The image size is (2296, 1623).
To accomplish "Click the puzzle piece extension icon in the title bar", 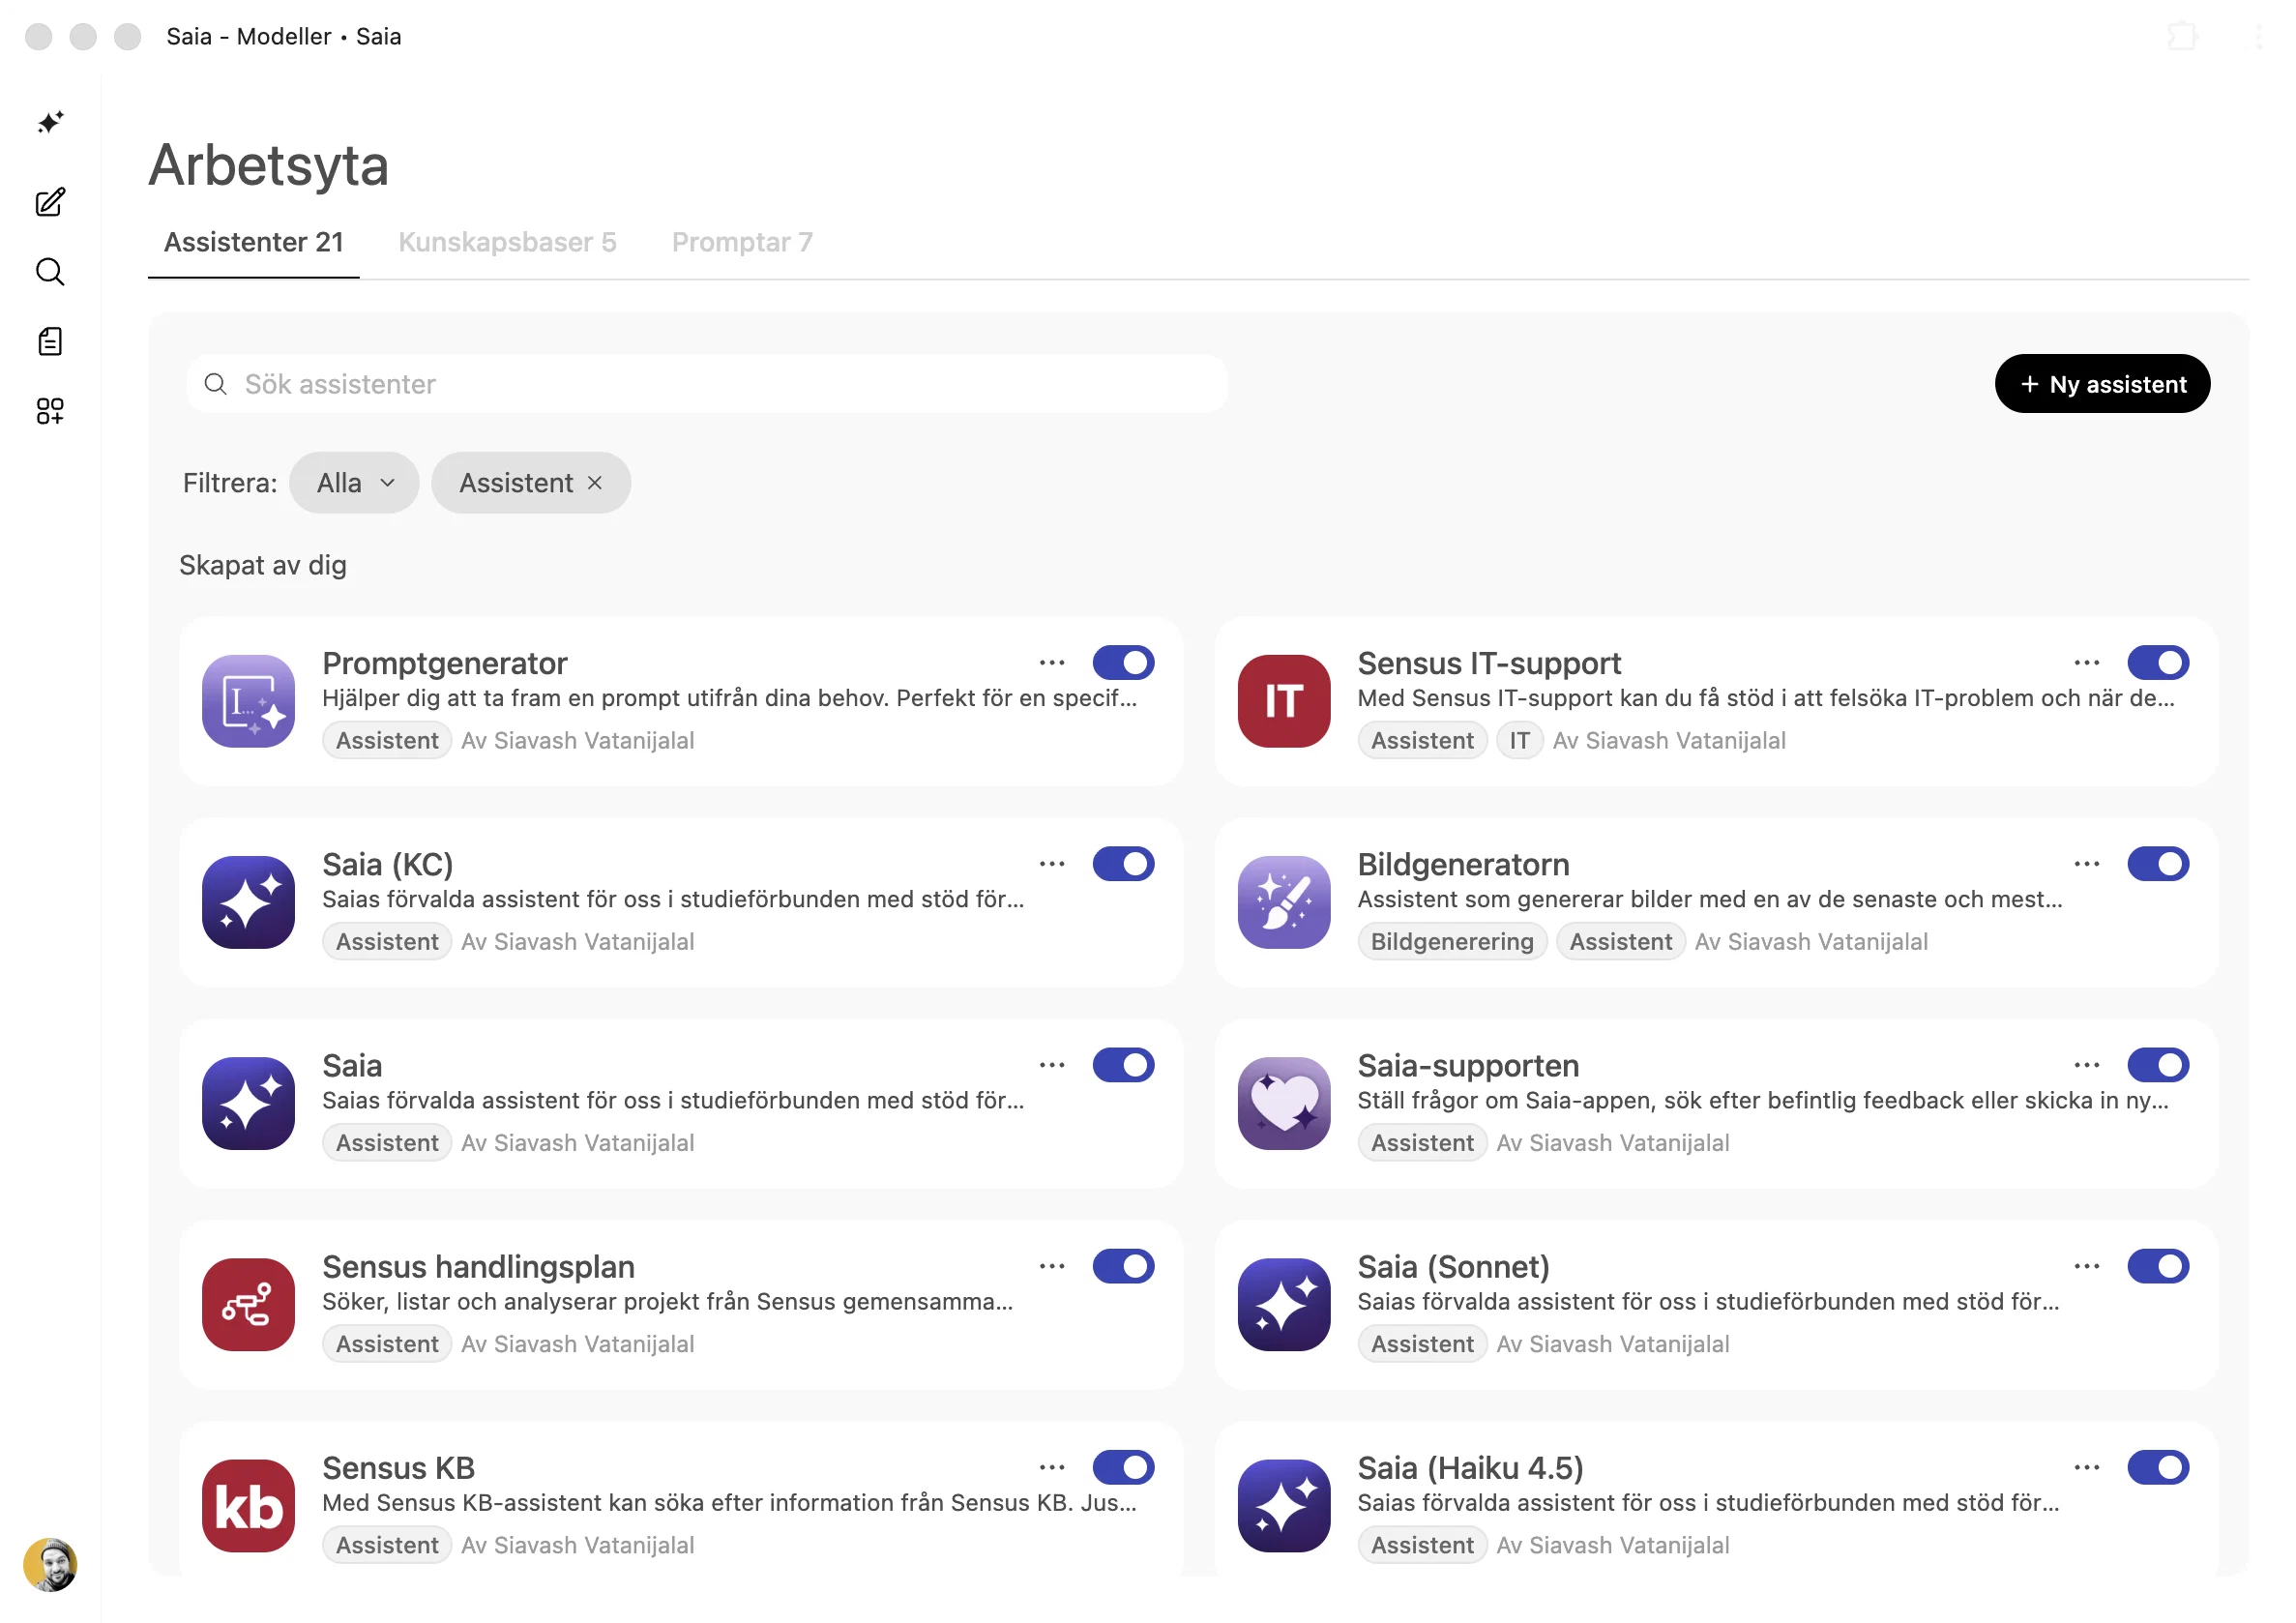I will [x=2182, y=37].
